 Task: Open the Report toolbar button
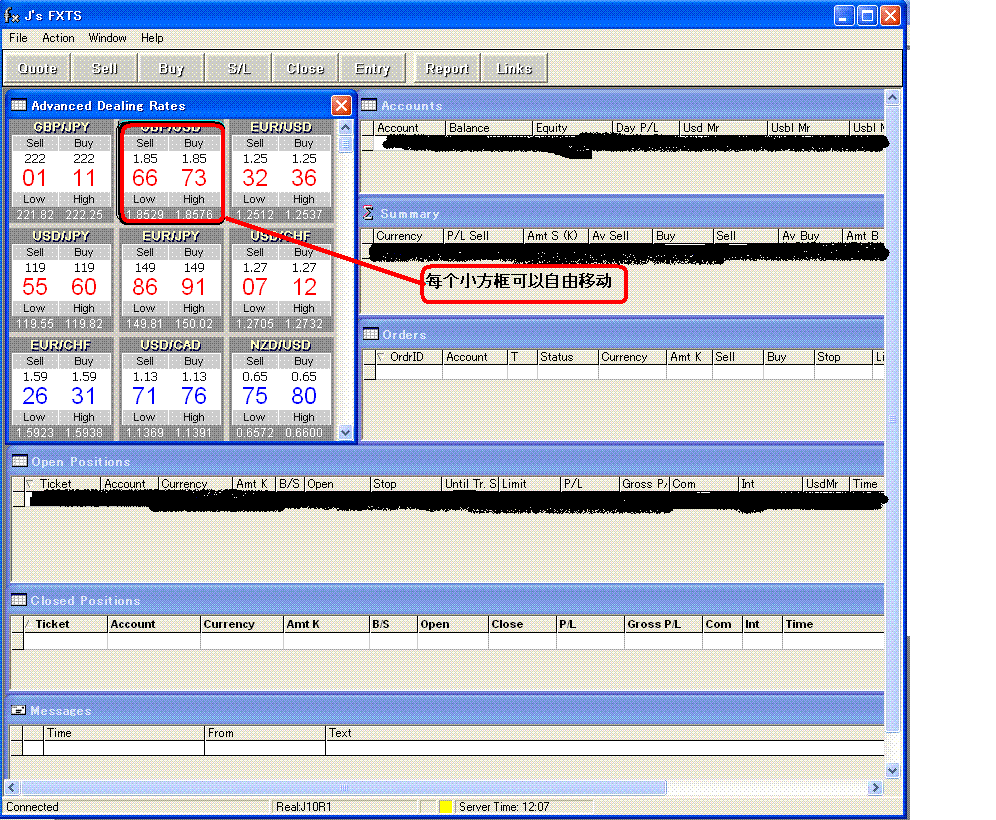coord(446,68)
